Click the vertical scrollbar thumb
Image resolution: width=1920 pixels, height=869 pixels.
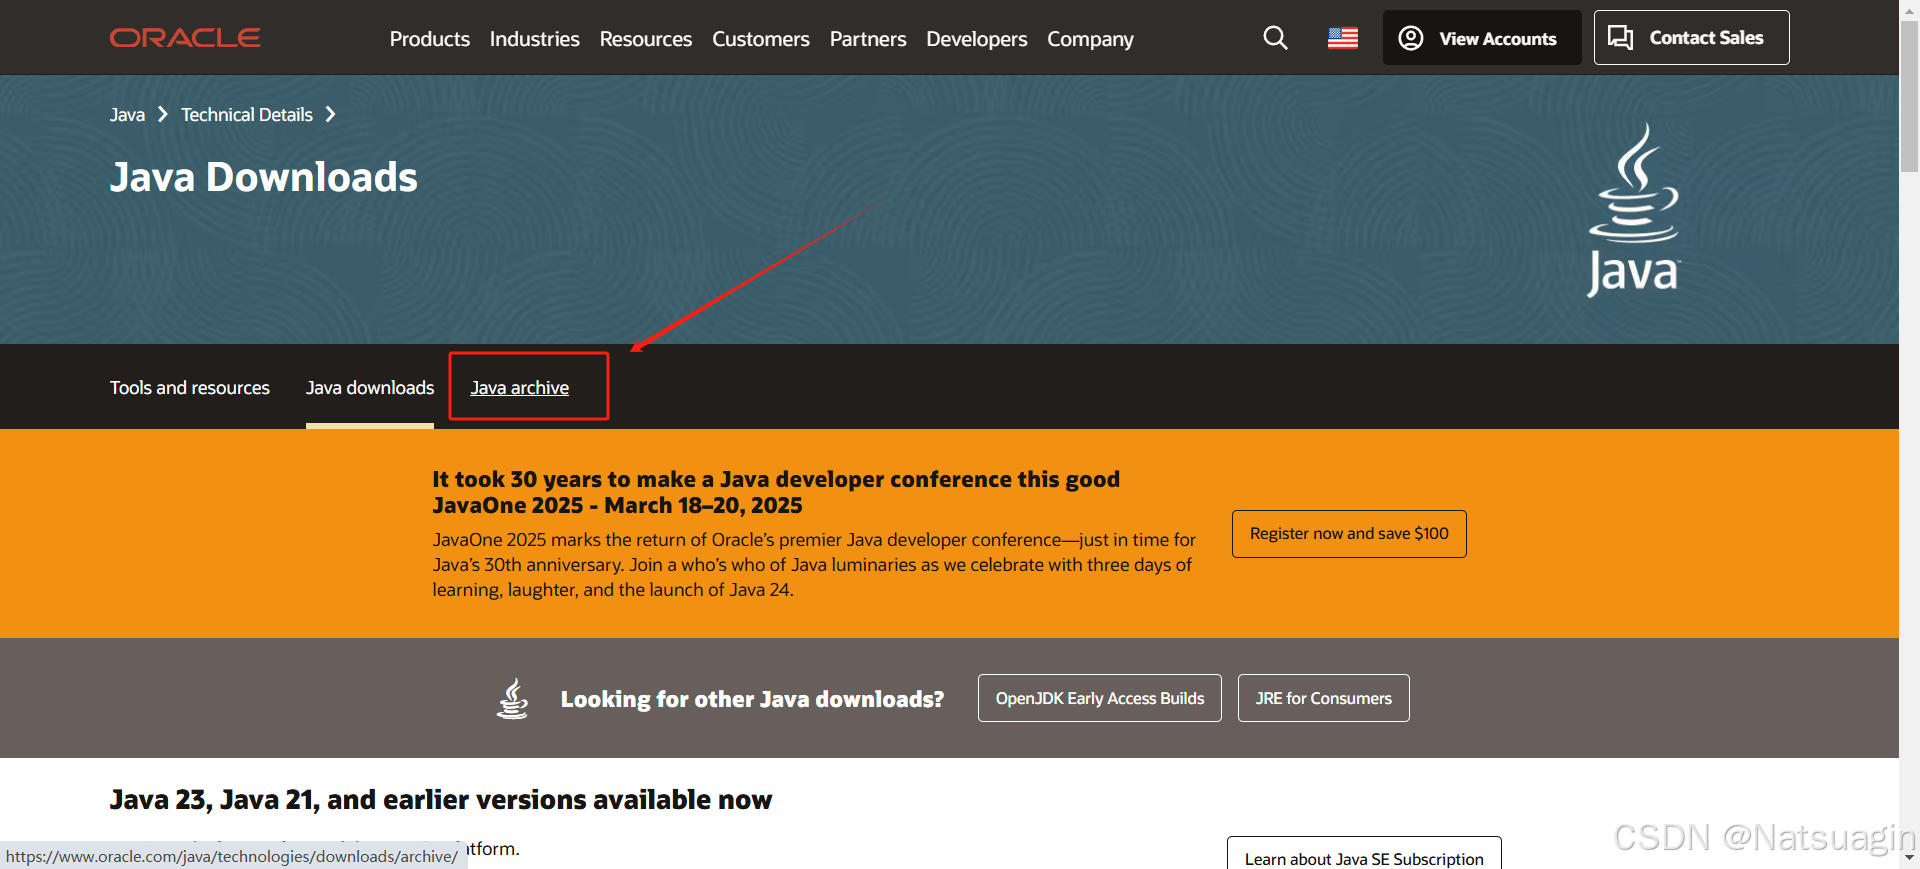(x=1910, y=96)
